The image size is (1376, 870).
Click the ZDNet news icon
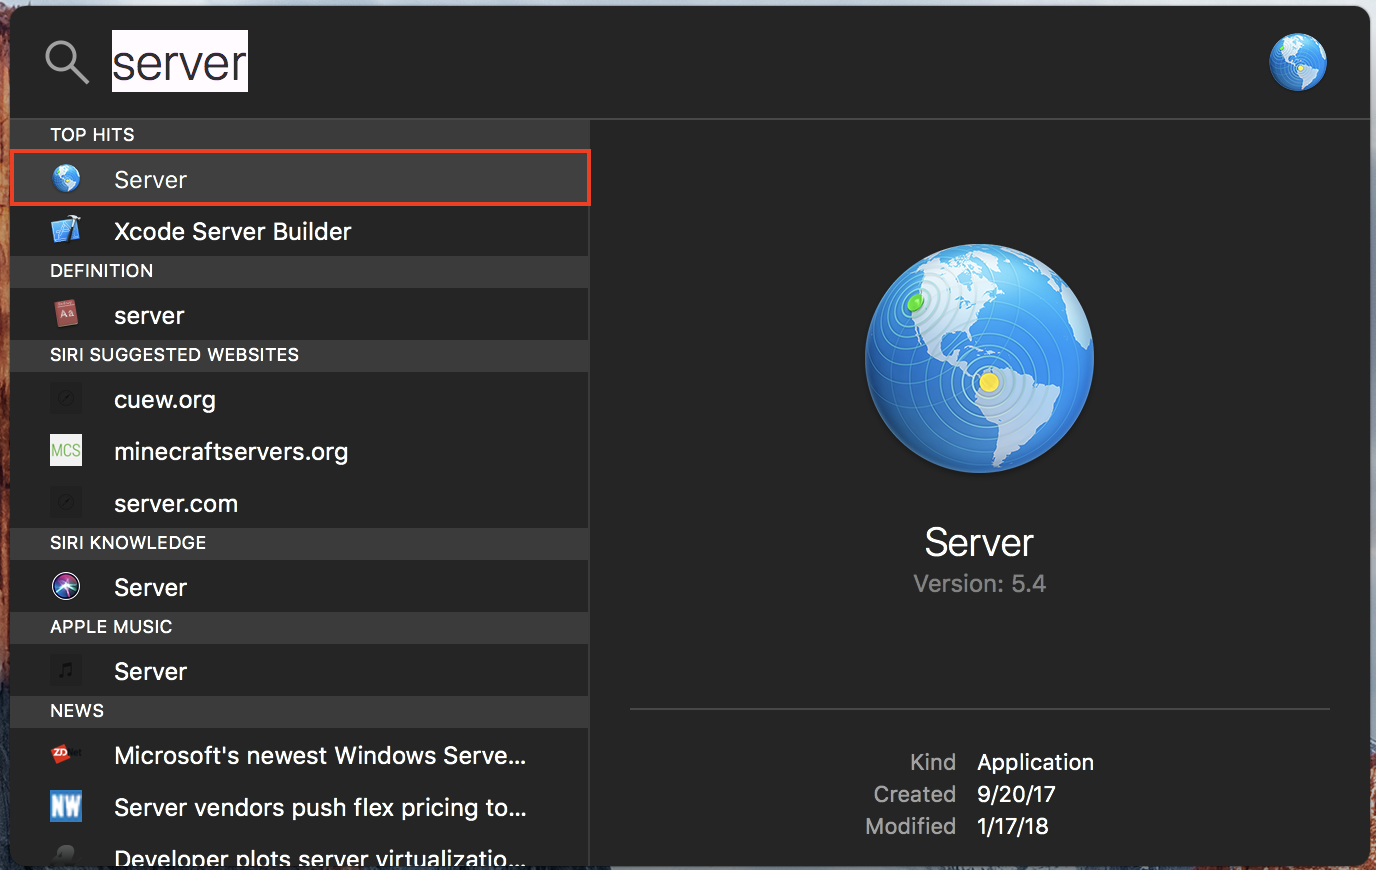(66, 755)
